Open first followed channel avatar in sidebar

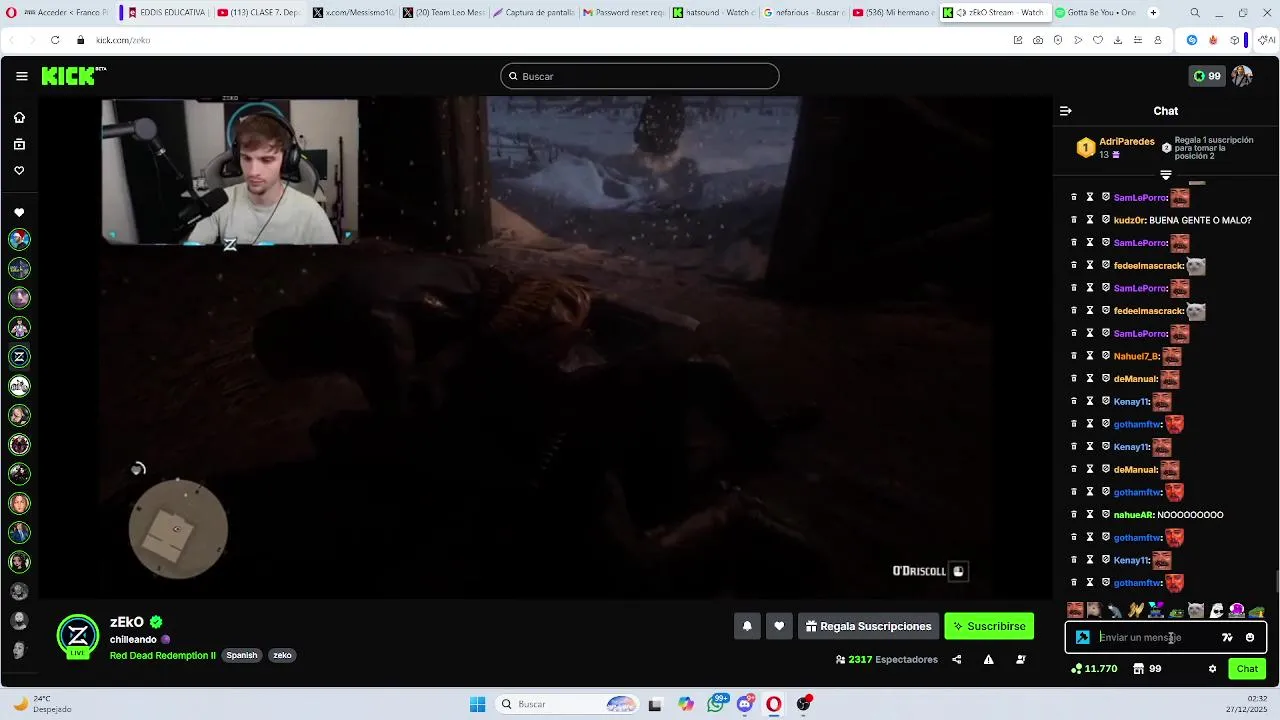coord(19,239)
